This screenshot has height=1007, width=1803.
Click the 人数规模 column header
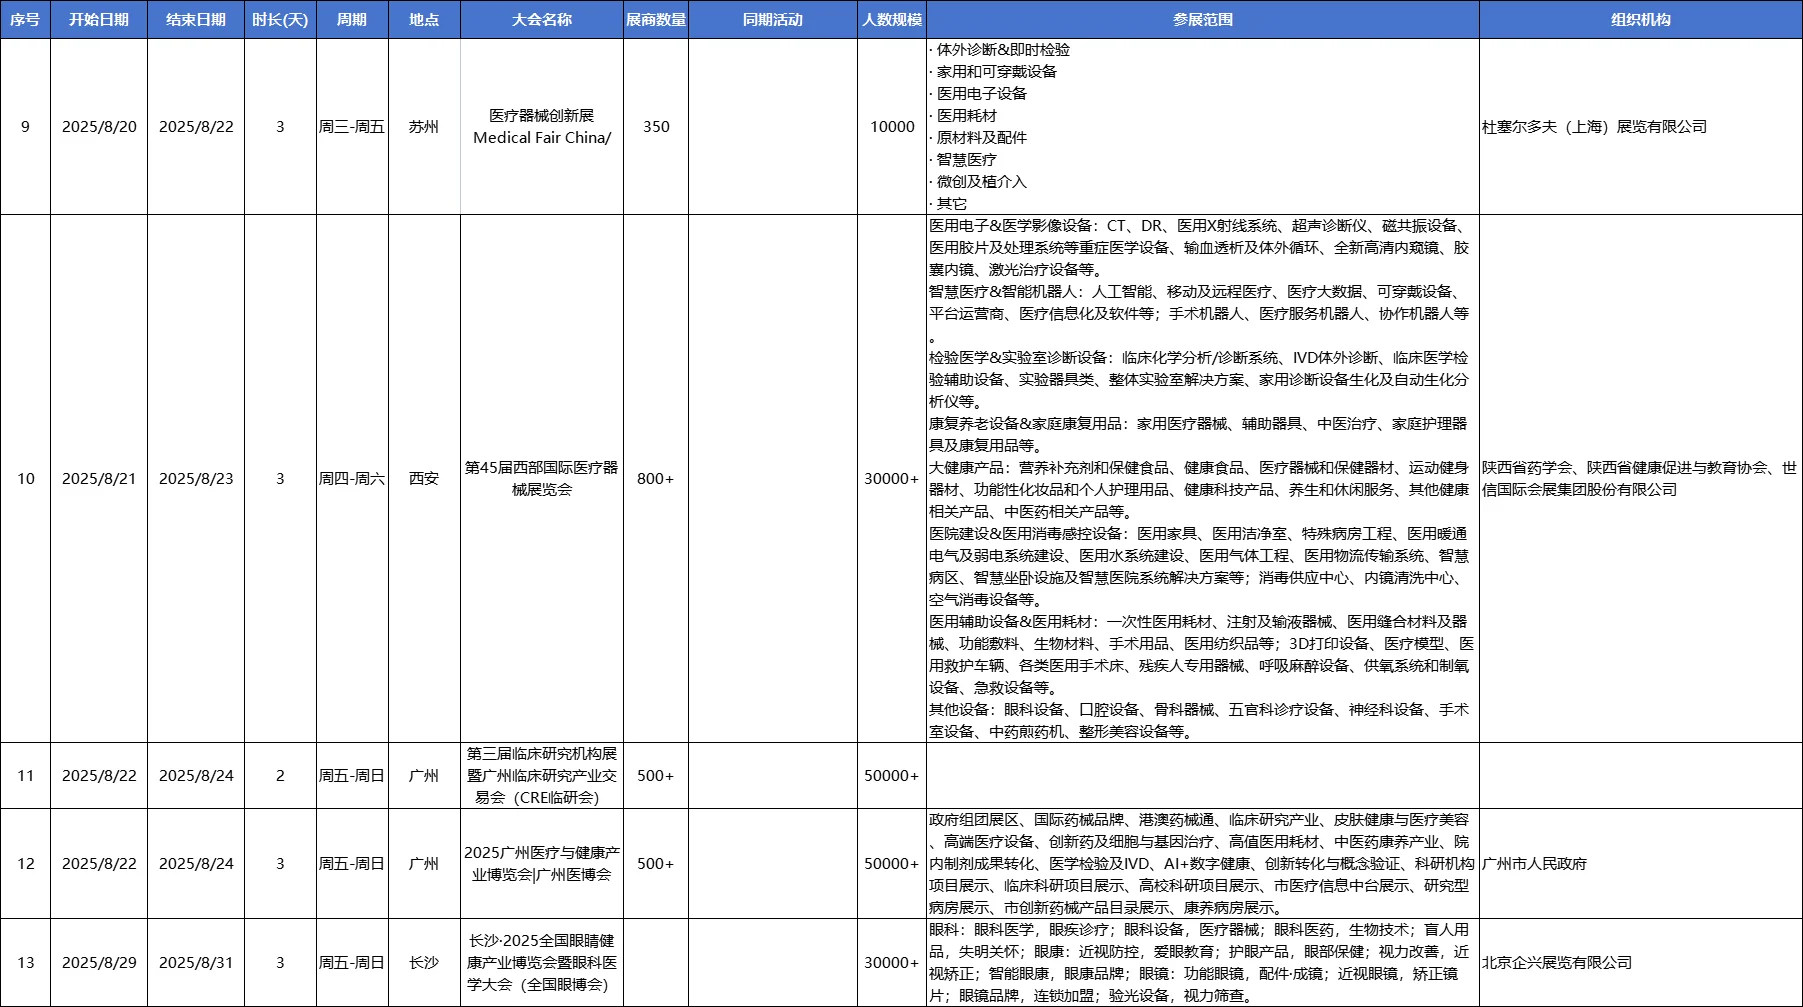892,19
